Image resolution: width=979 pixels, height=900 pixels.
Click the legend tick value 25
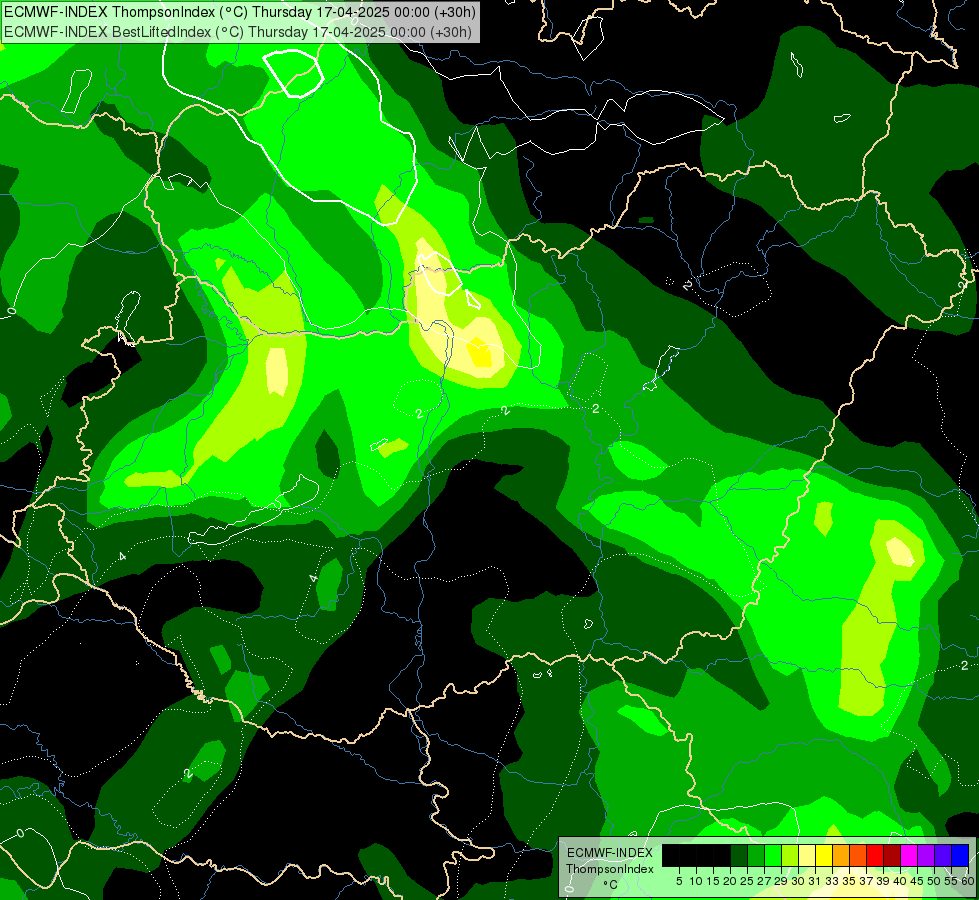pyautogui.click(x=747, y=881)
